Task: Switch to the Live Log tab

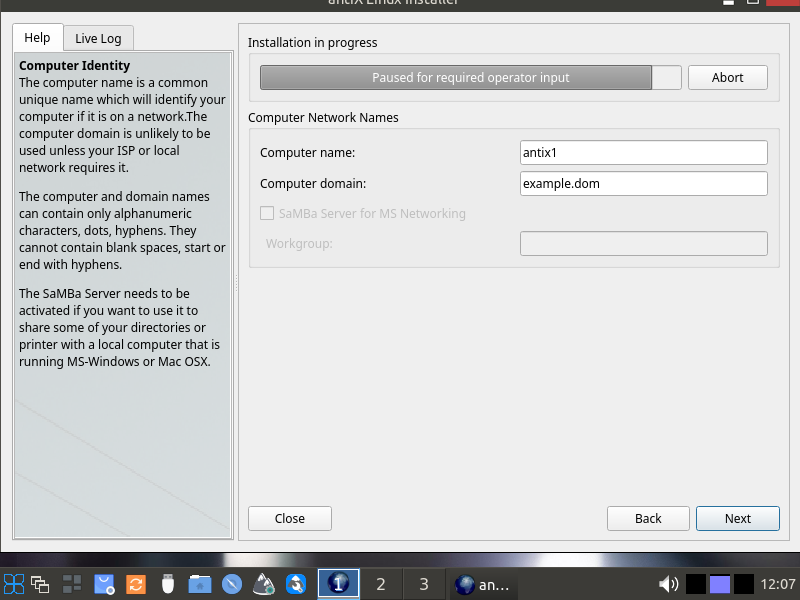Action: pyautogui.click(x=98, y=38)
